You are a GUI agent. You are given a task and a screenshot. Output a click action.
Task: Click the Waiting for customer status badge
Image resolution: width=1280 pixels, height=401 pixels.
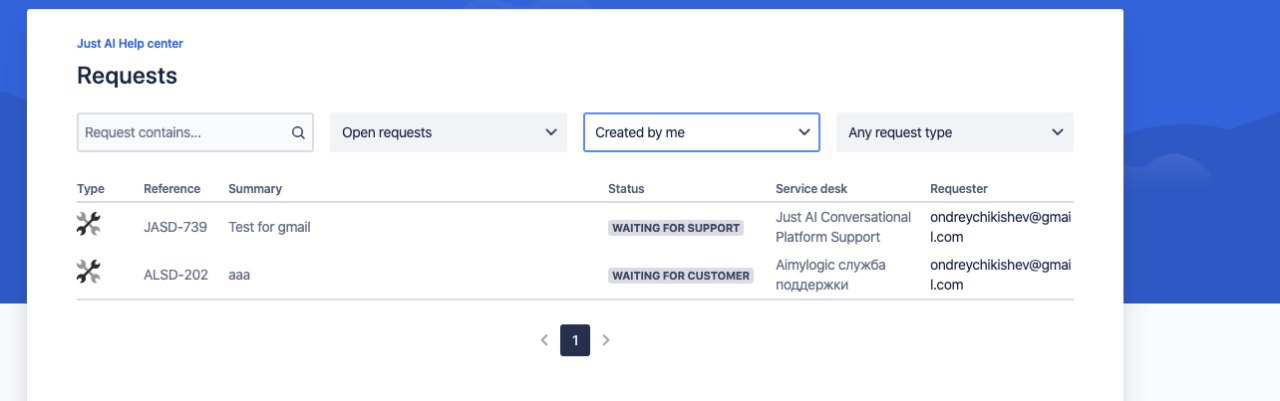coord(681,276)
